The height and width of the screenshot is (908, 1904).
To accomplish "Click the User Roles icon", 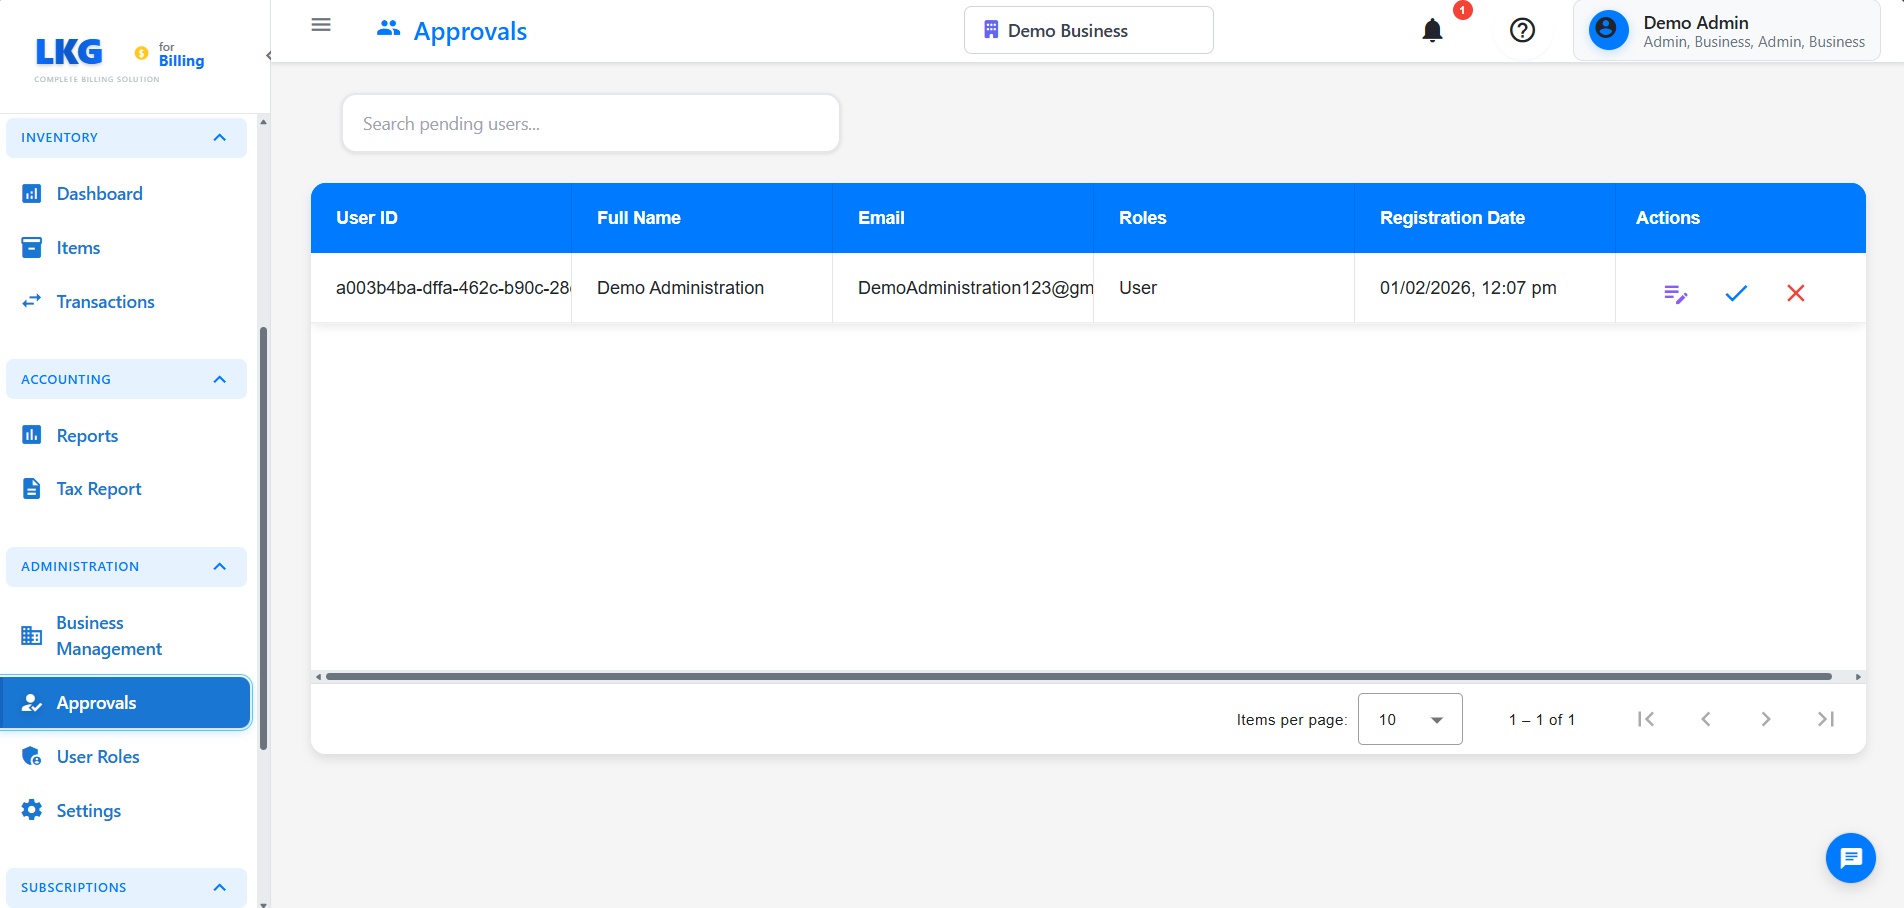I will [33, 756].
